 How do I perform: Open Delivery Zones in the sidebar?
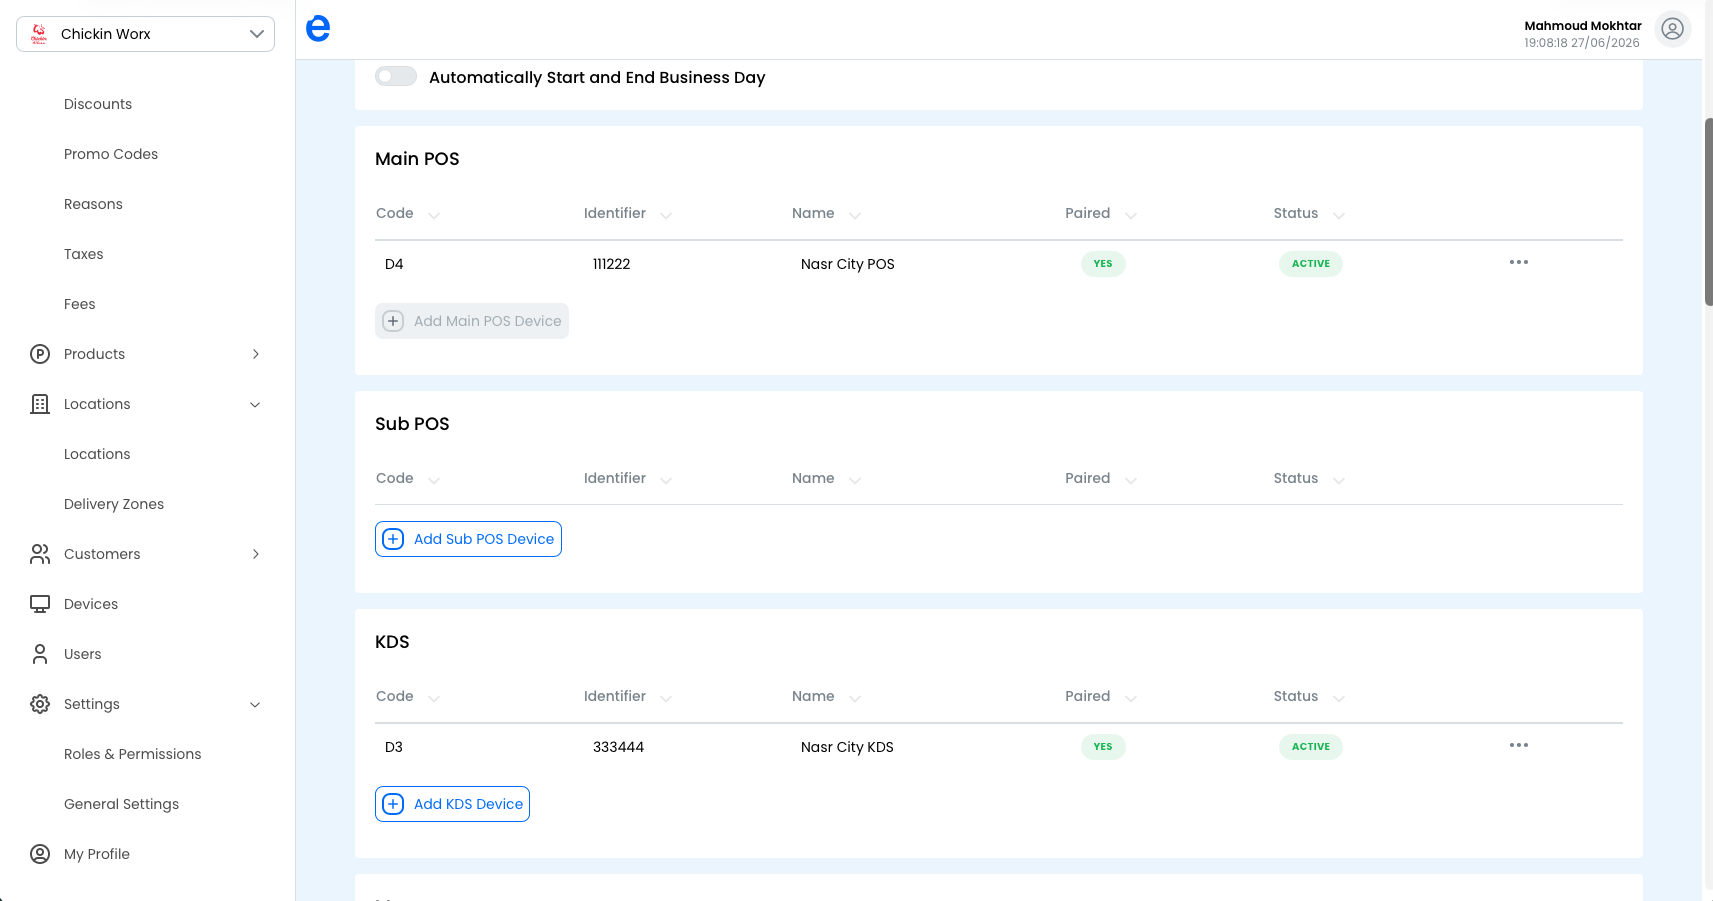pos(114,504)
